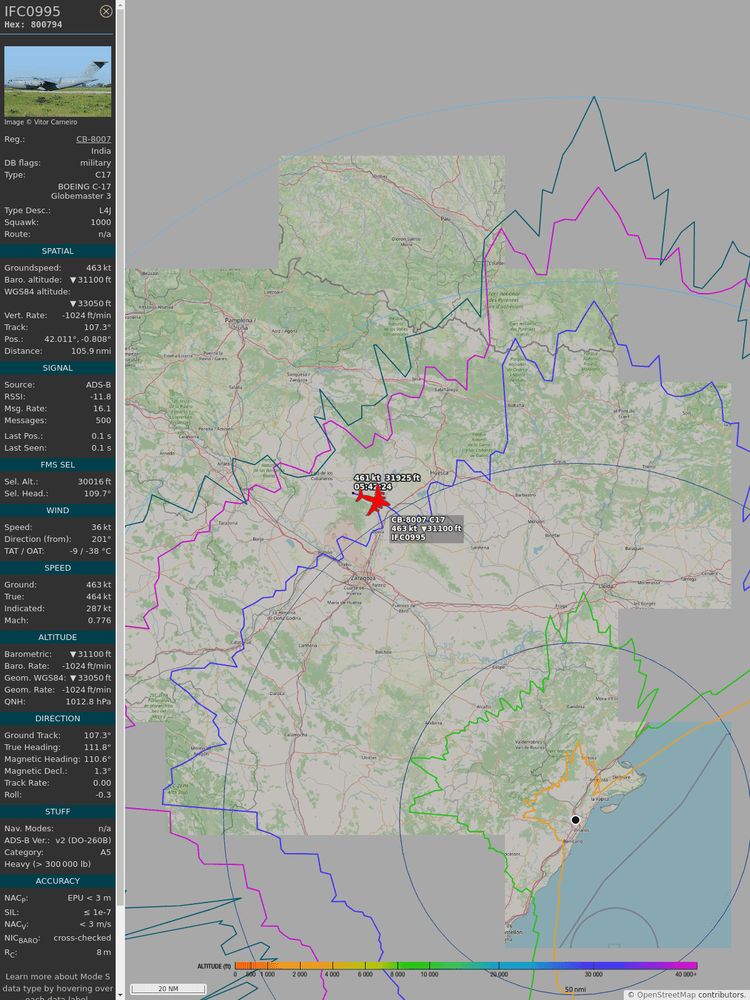
Task: Click the DIRECTION section header
Action: coord(57,718)
